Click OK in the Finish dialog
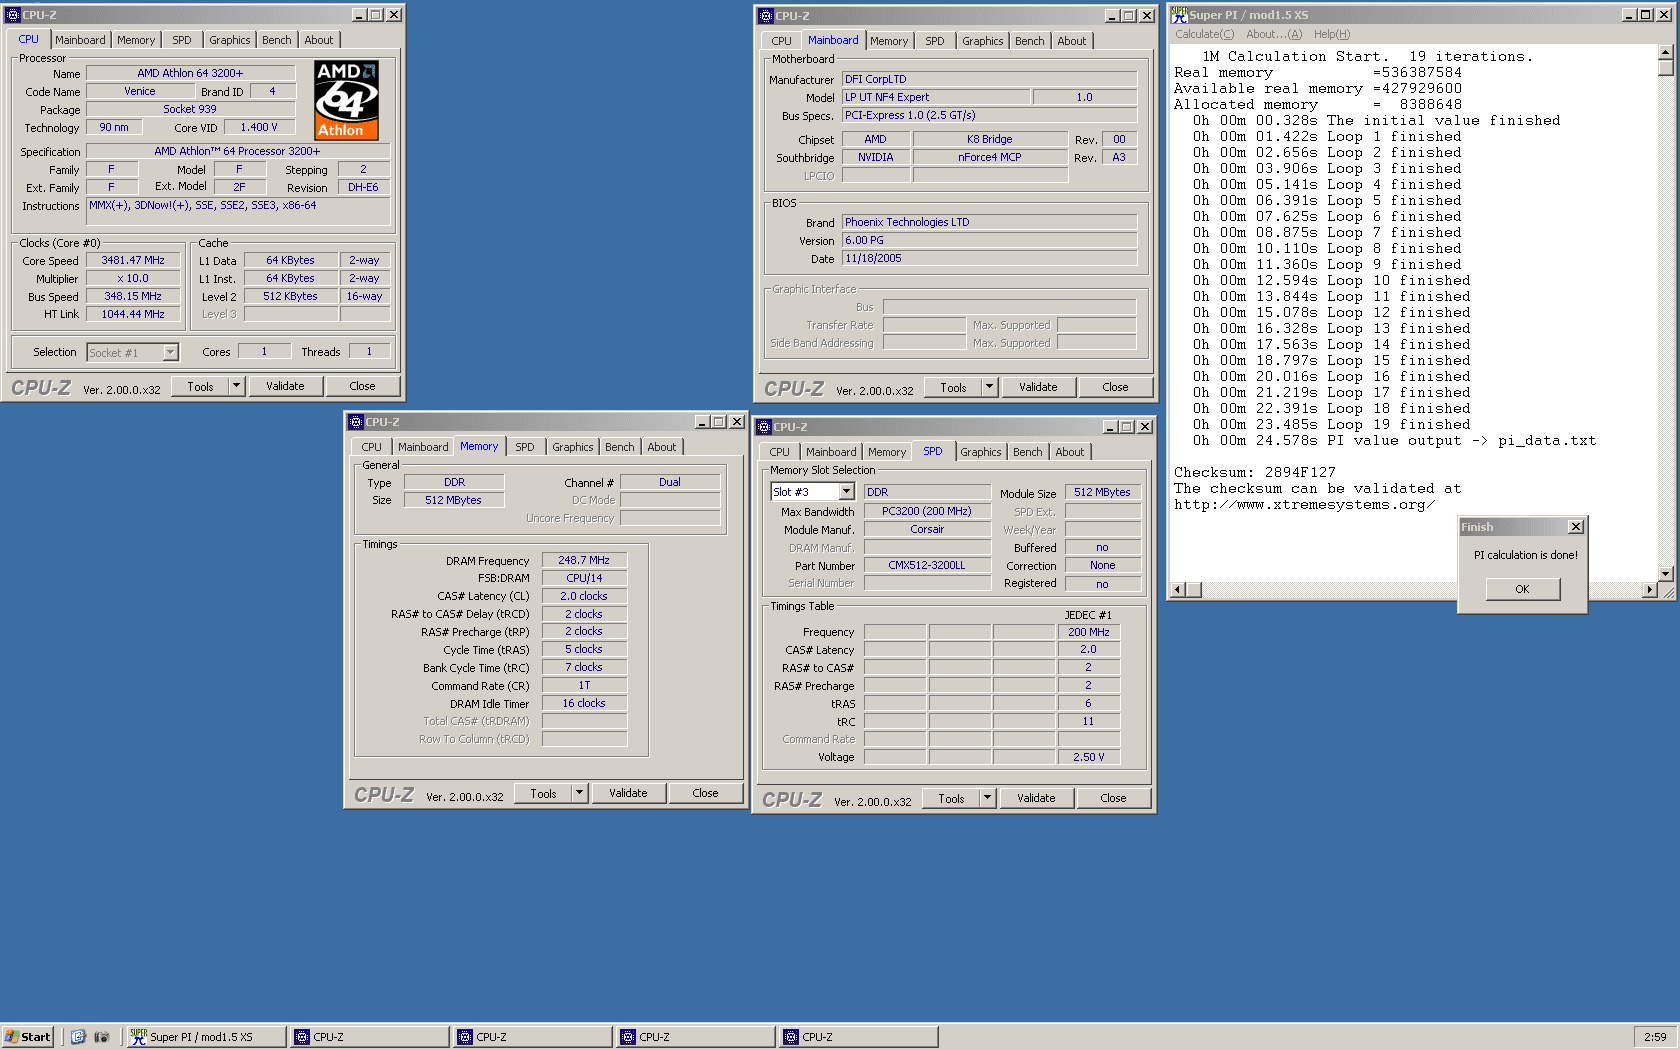The image size is (1680, 1050). 1522,589
